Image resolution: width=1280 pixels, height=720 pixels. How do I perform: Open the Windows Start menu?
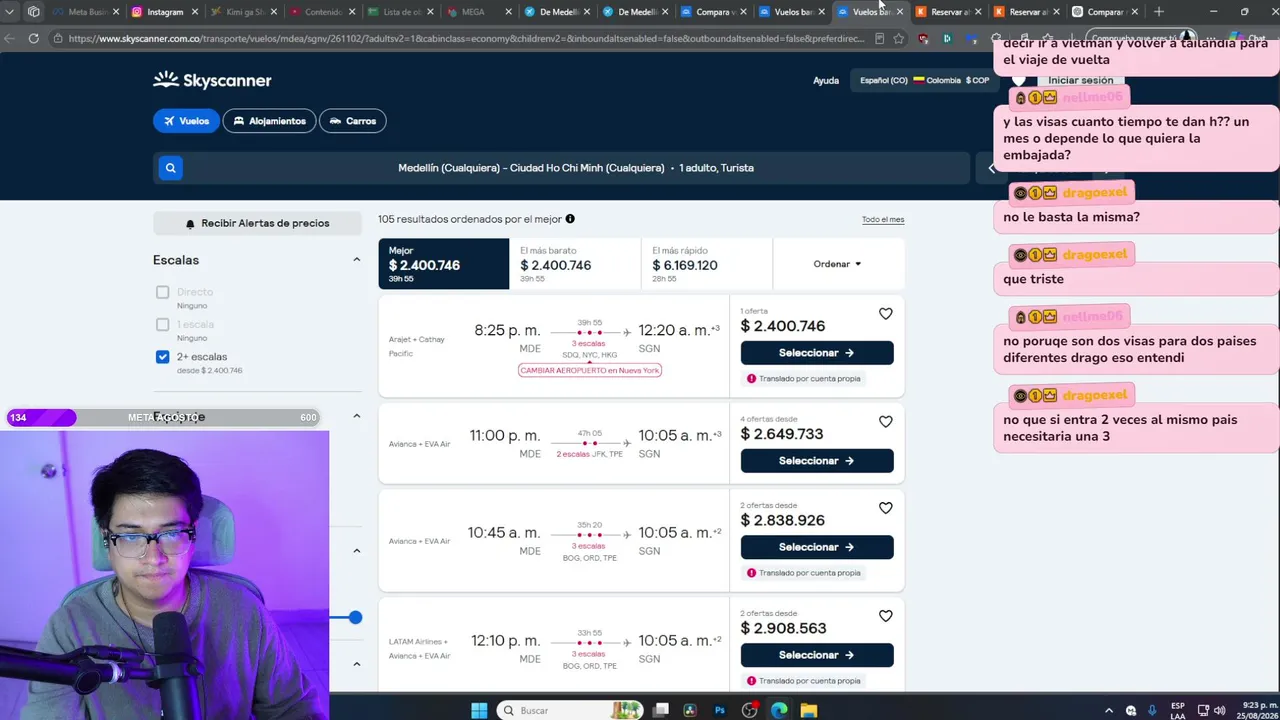(x=479, y=710)
